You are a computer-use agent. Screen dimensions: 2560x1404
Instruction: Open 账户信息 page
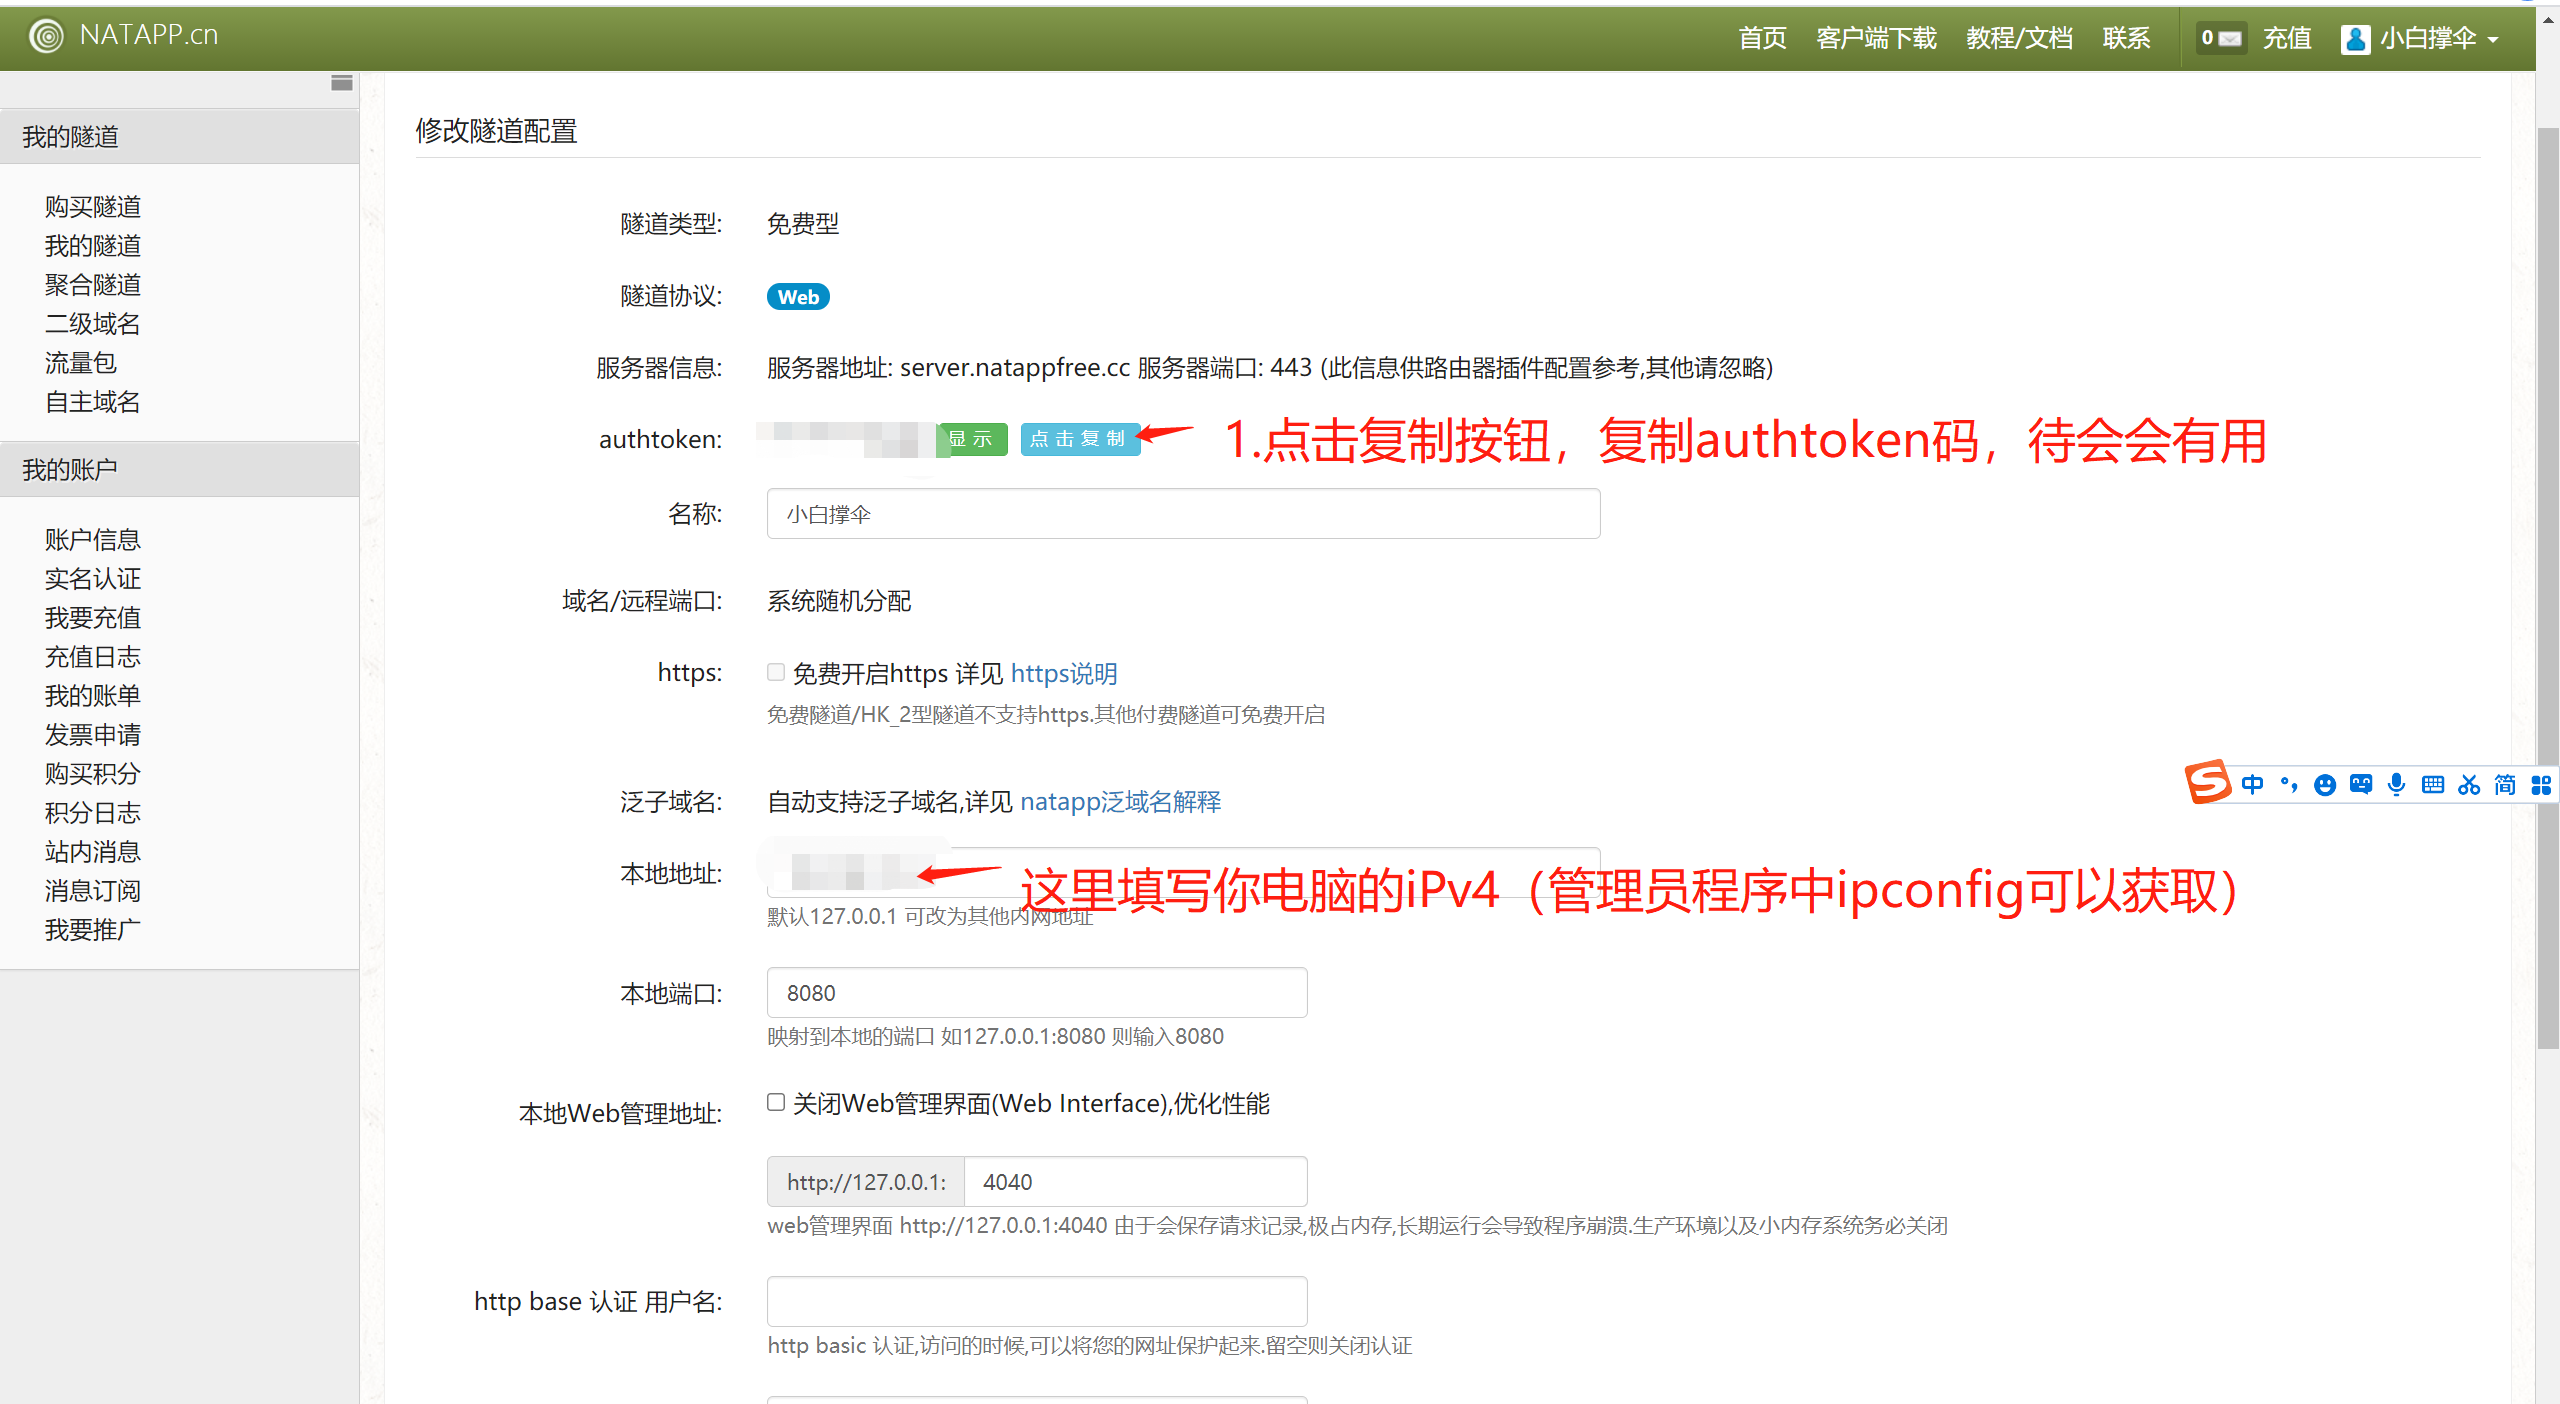93,540
